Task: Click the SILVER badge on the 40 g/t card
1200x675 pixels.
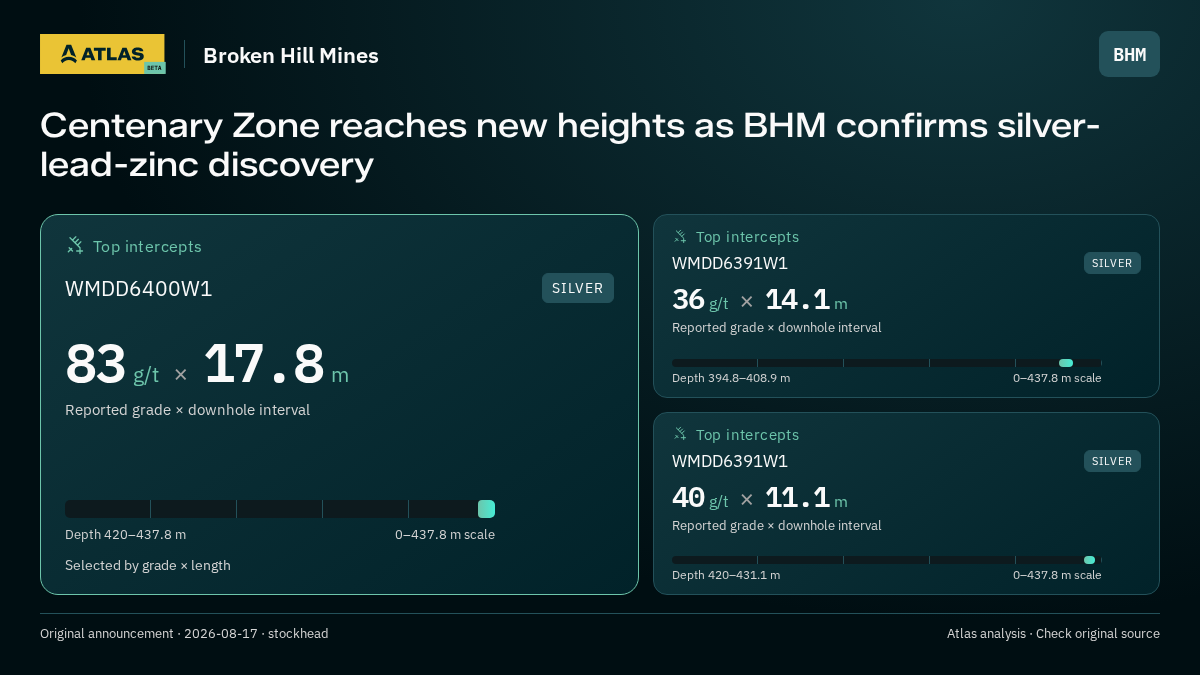Action: pyautogui.click(x=1112, y=461)
